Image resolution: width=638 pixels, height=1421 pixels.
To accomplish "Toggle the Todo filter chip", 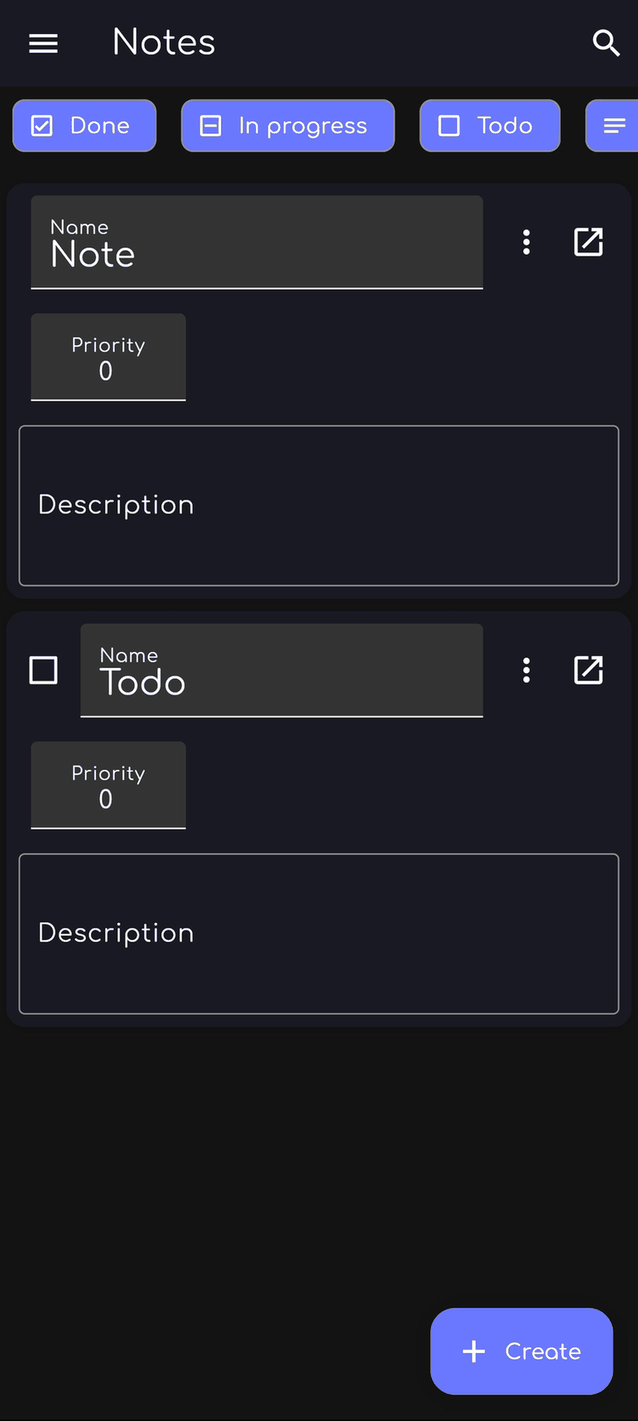I will (489, 126).
